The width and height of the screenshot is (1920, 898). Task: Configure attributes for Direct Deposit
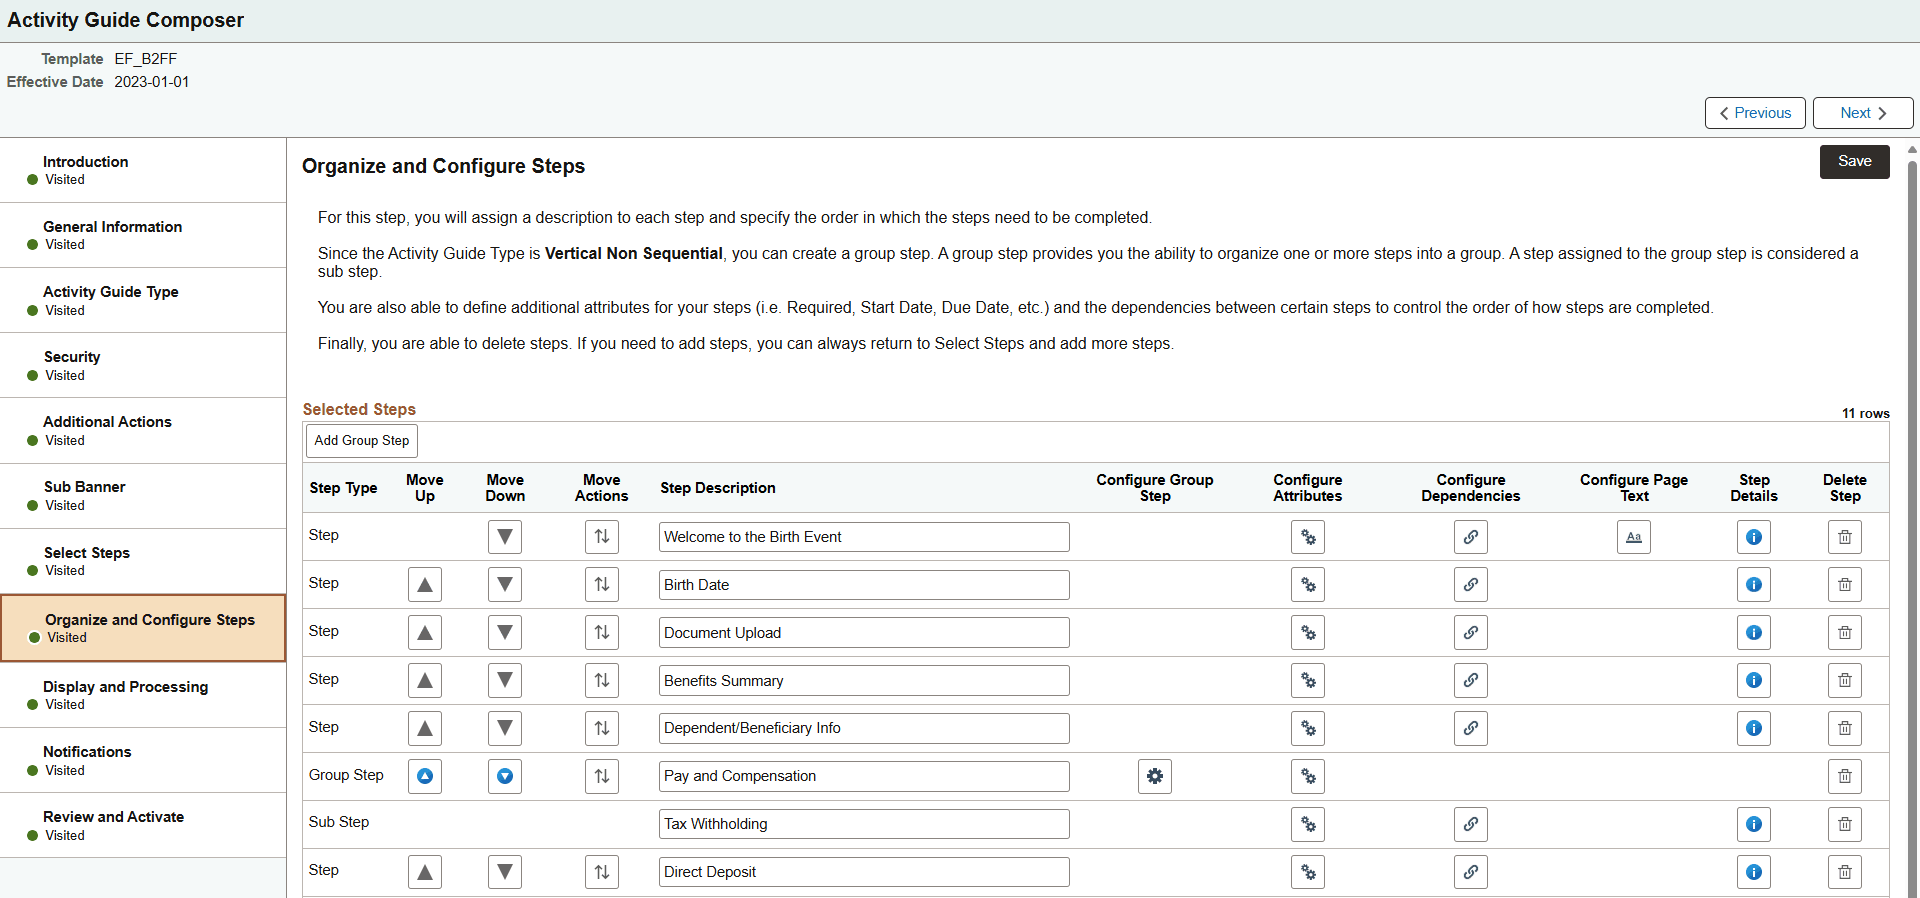[1308, 873]
